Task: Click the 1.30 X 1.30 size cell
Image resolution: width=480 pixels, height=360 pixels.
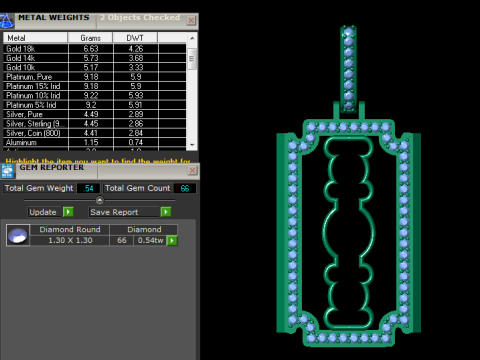Action: coord(70,240)
